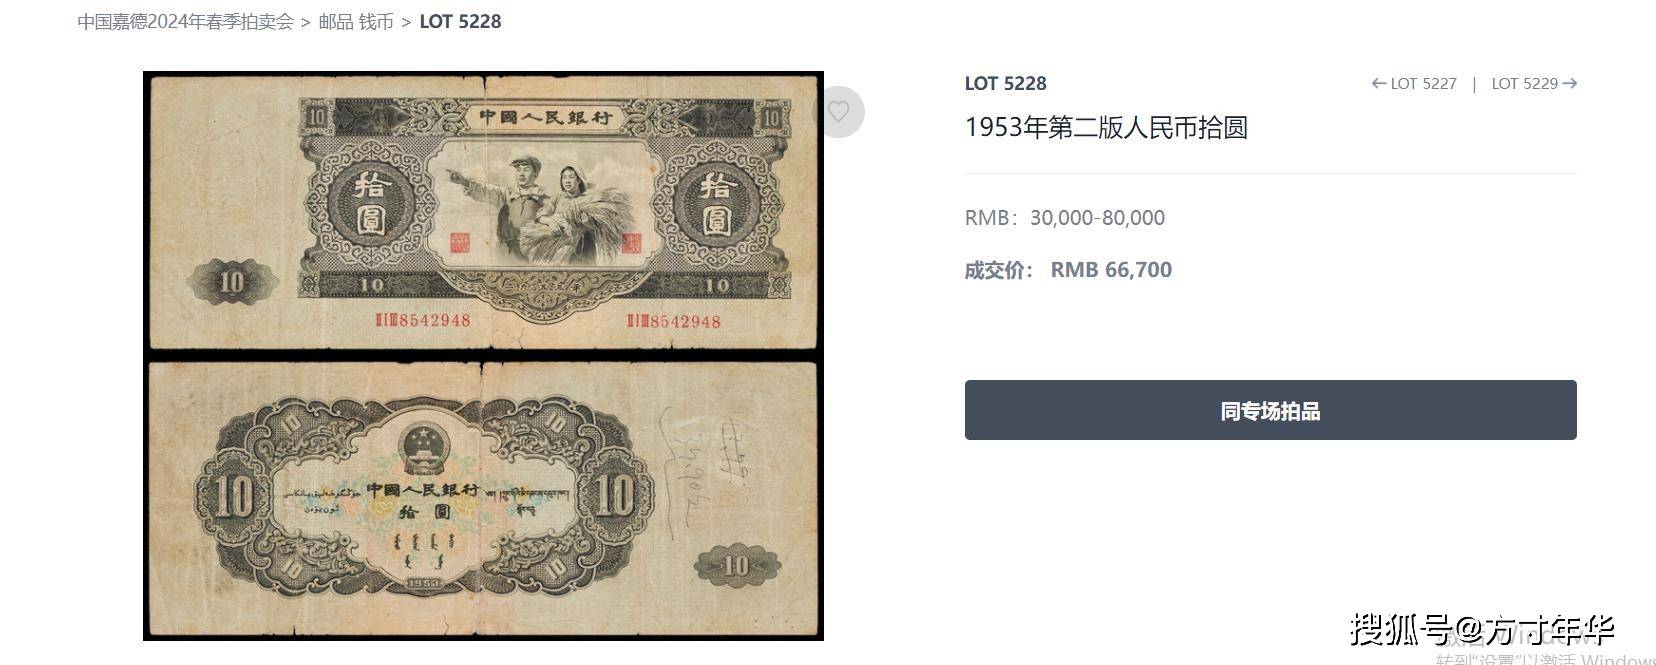This screenshot has width=1656, height=665.
Task: Click the right arrow after LOT 5229
Action: tap(1570, 83)
